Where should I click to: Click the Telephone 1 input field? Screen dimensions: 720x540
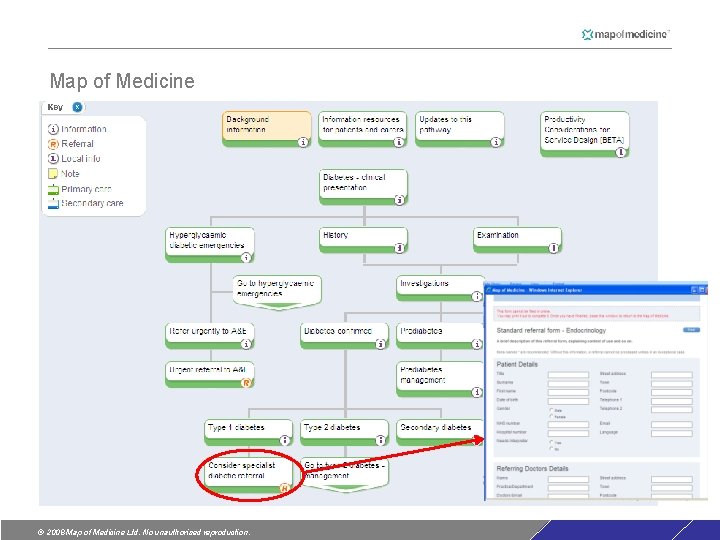click(672, 401)
